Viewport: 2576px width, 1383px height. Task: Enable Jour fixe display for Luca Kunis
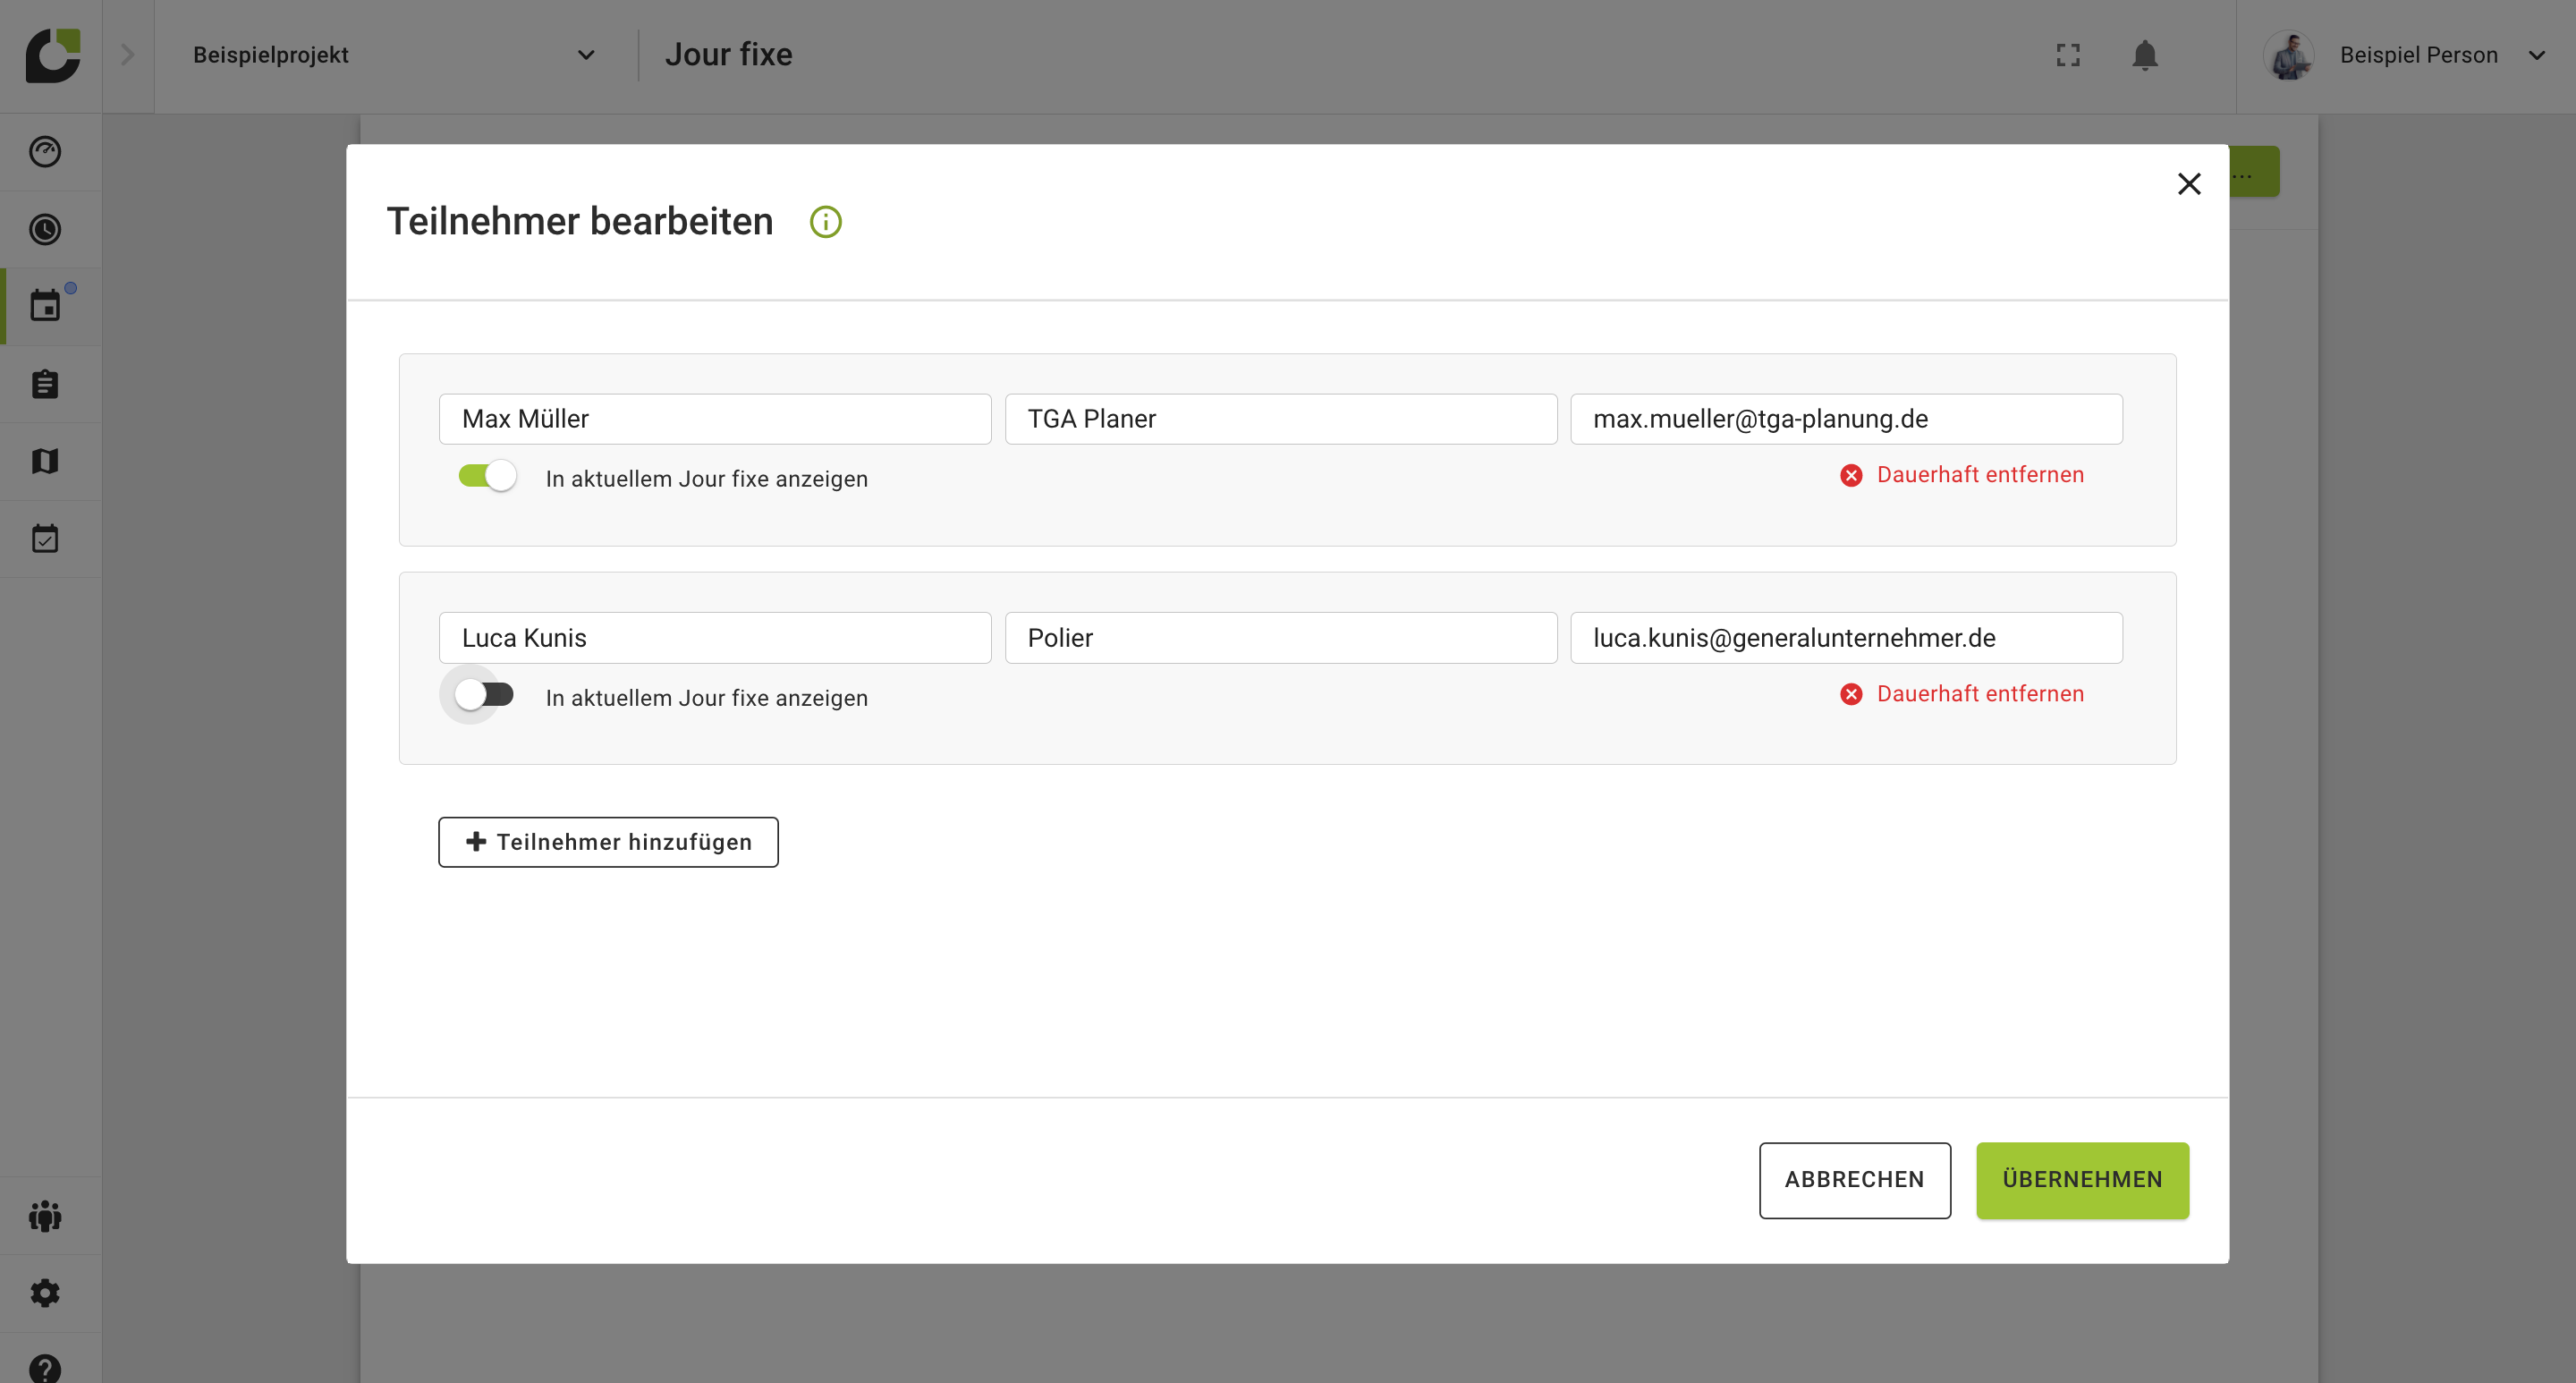pos(485,695)
